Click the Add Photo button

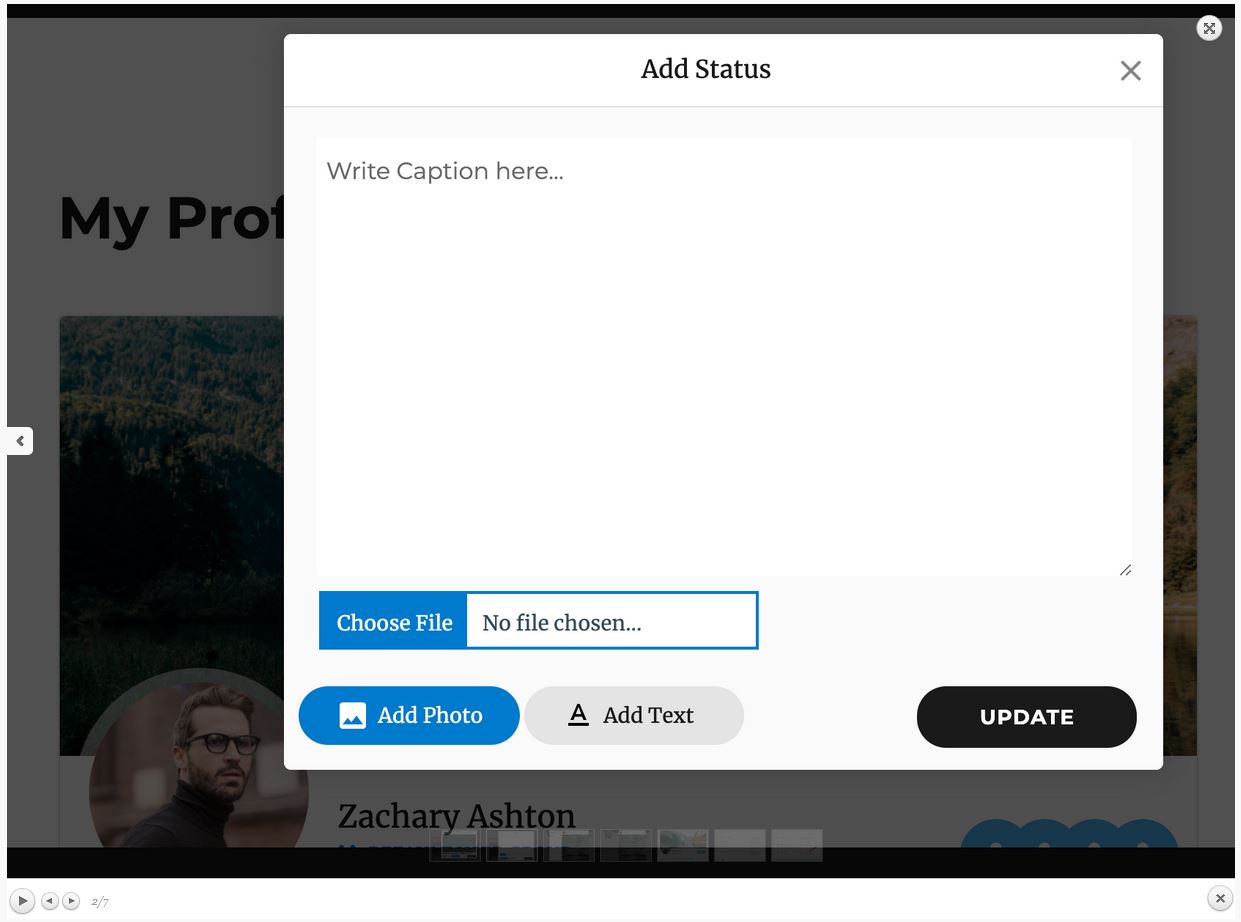409,715
